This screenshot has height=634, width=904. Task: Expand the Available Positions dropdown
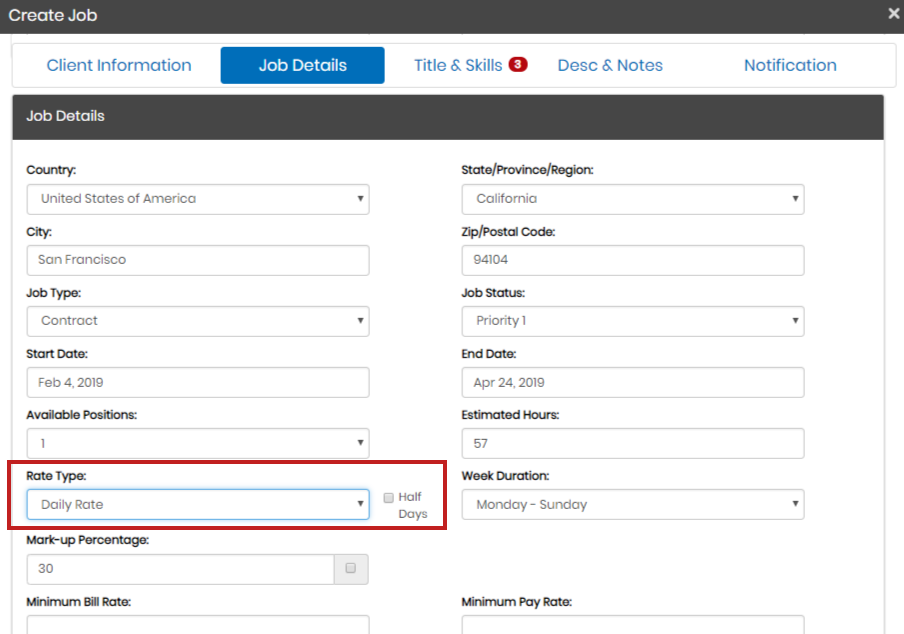click(x=197, y=443)
